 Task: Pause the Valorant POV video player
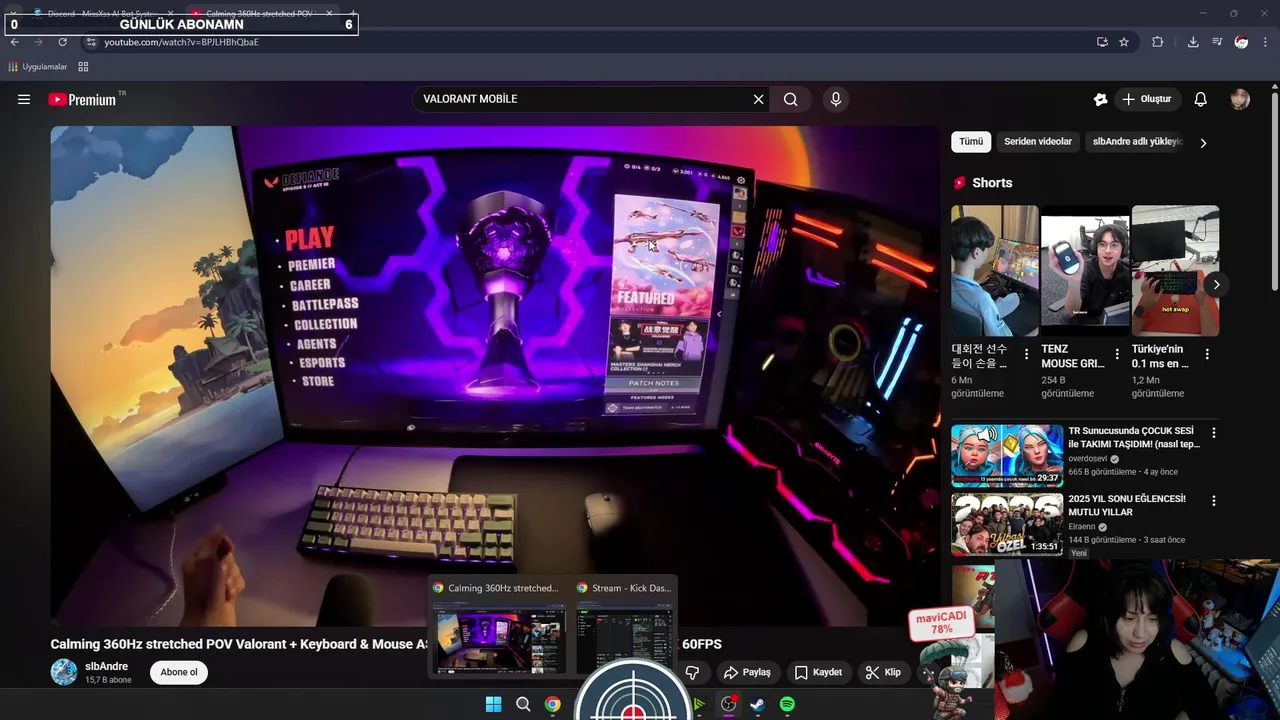click(x=495, y=375)
